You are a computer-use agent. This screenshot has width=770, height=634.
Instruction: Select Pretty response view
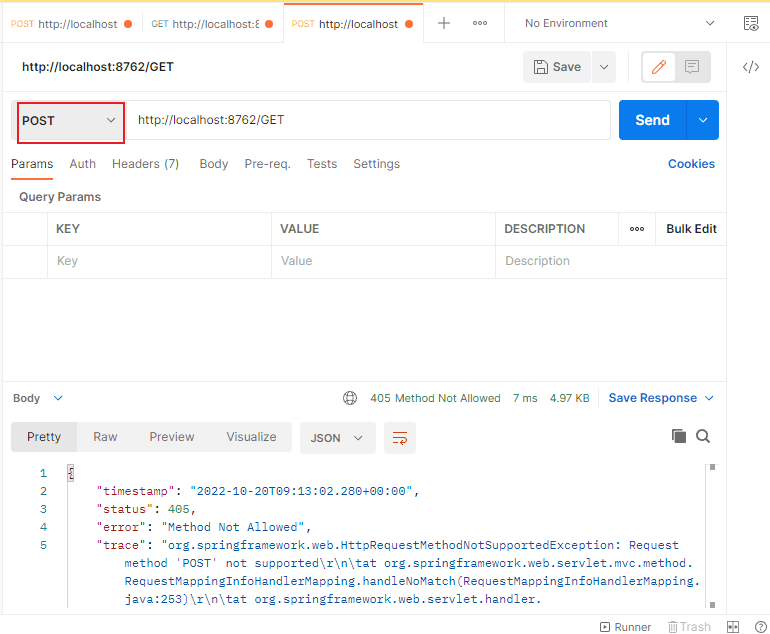coord(44,437)
